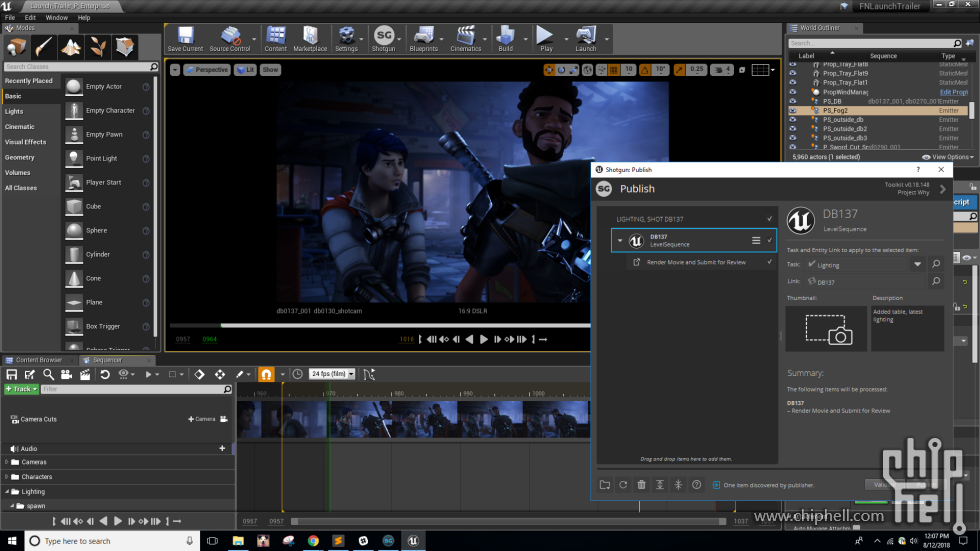Image resolution: width=980 pixels, height=551 pixels.
Task: Toggle visibility of PS_DB in World Outliner
Action: click(793, 101)
